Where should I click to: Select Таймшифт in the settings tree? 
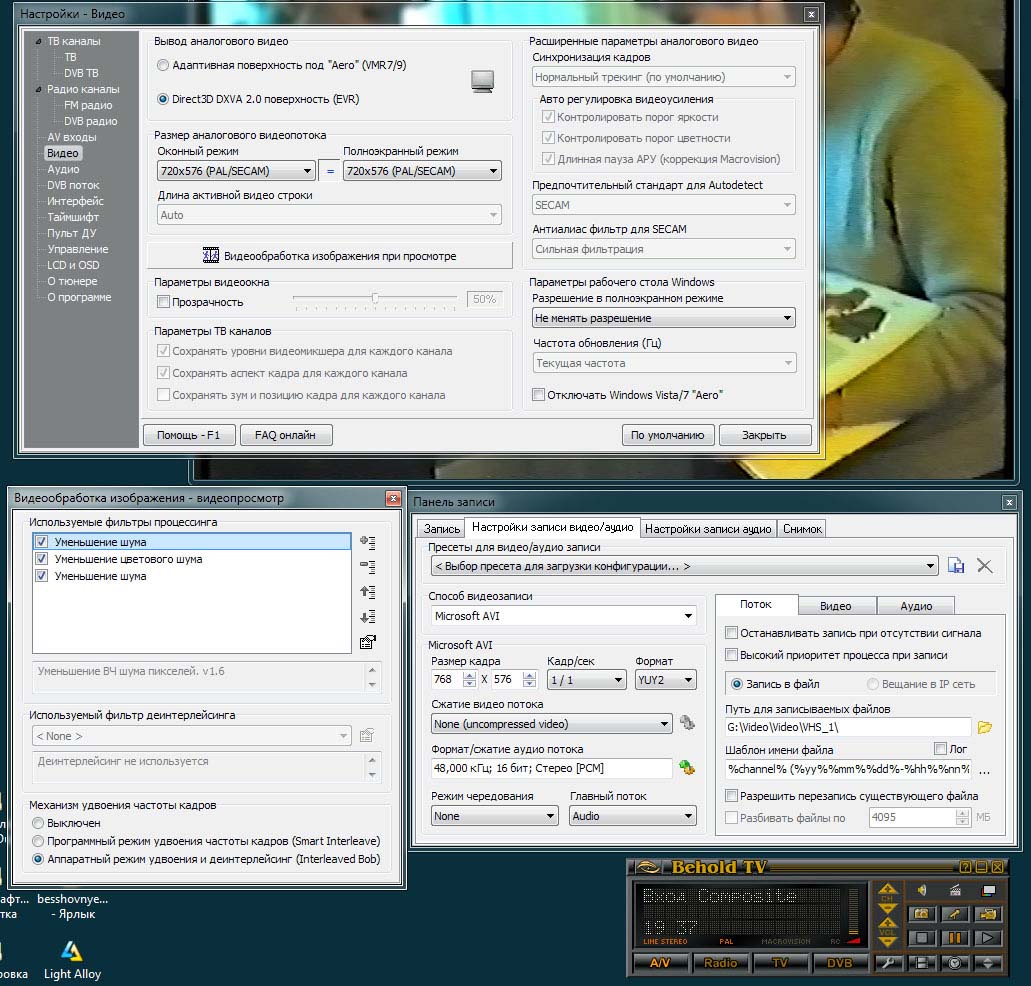point(74,217)
